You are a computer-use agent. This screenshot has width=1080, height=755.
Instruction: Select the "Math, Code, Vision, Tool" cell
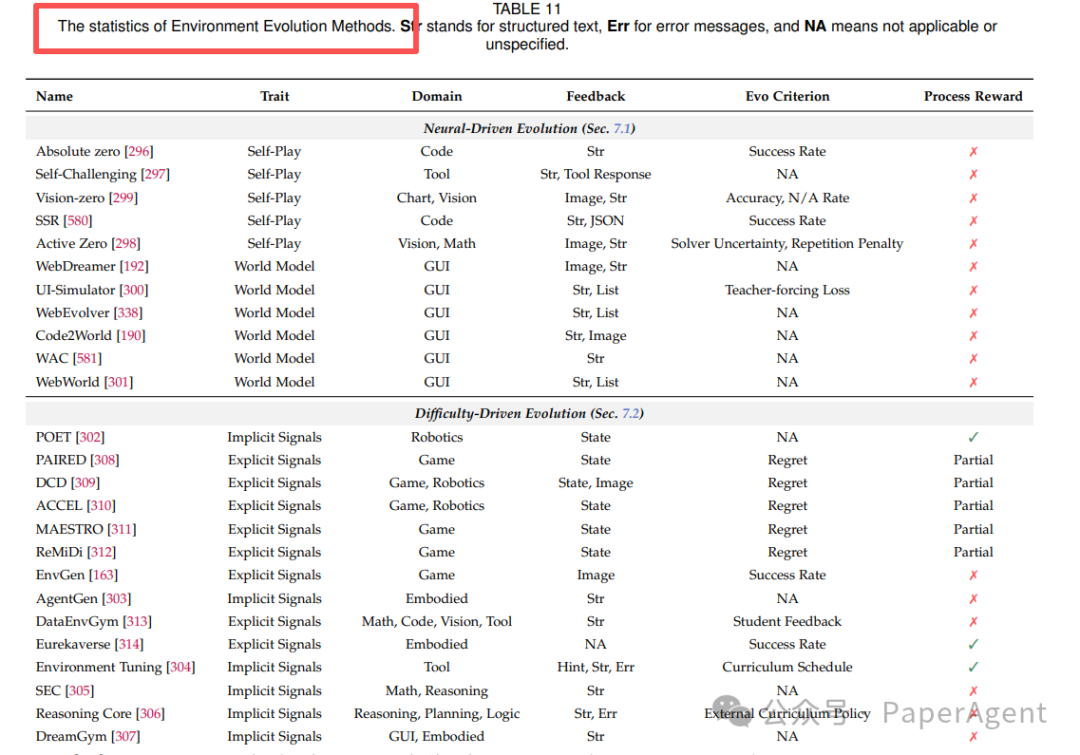pos(437,621)
